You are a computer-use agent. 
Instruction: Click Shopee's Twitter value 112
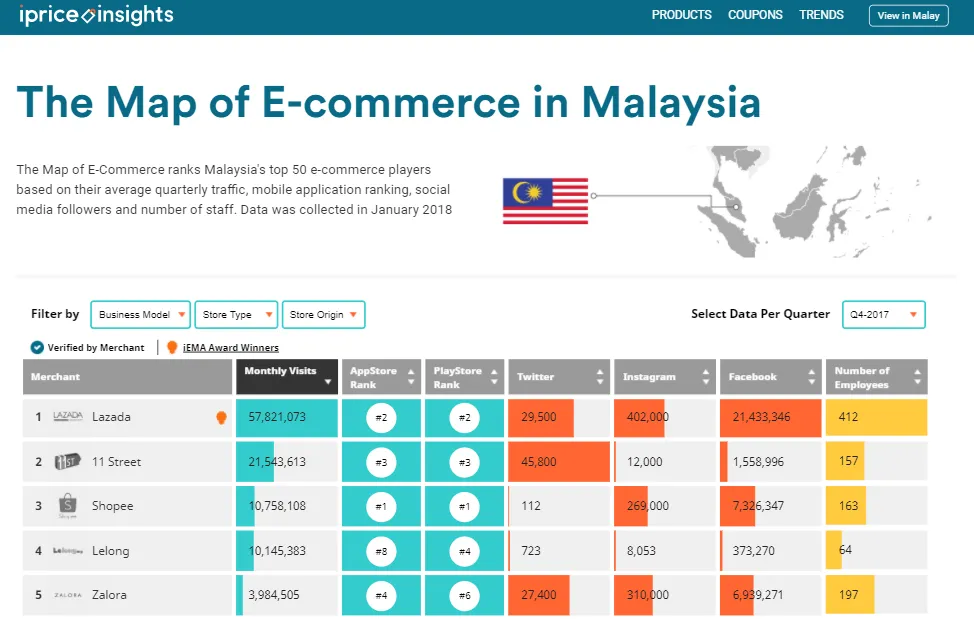tap(530, 506)
